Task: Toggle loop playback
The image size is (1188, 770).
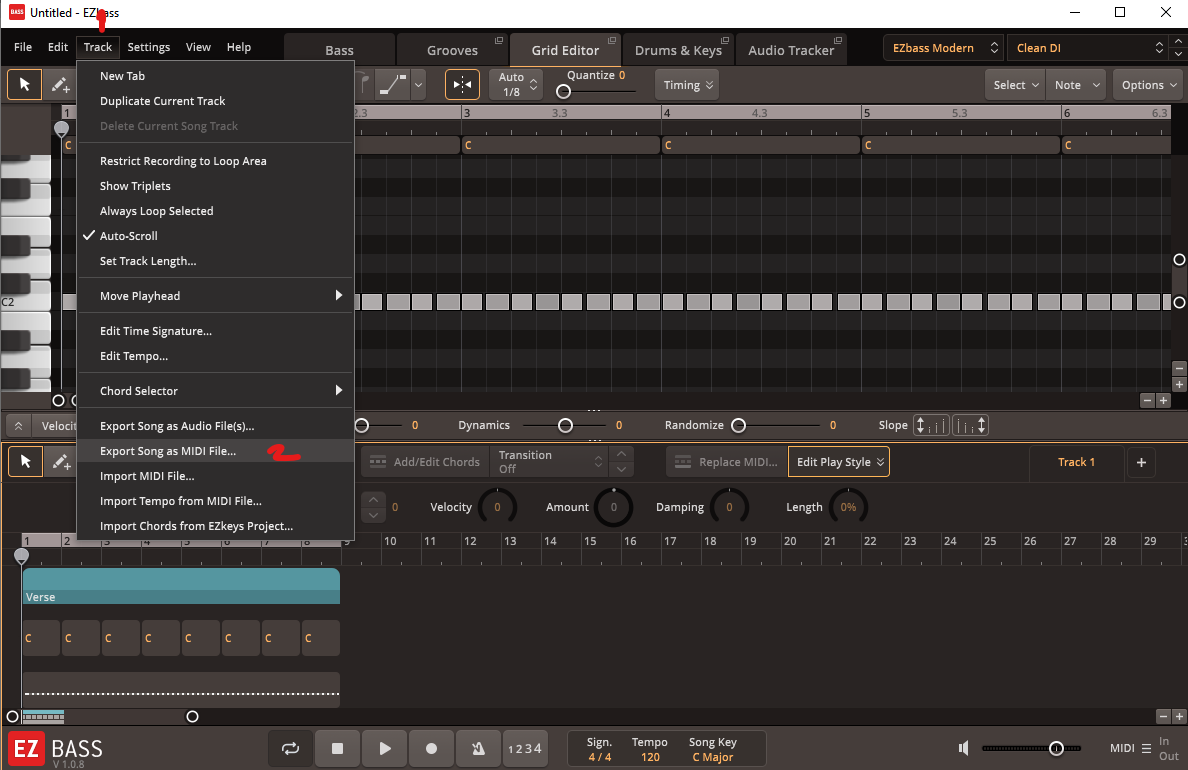Action: click(x=290, y=749)
